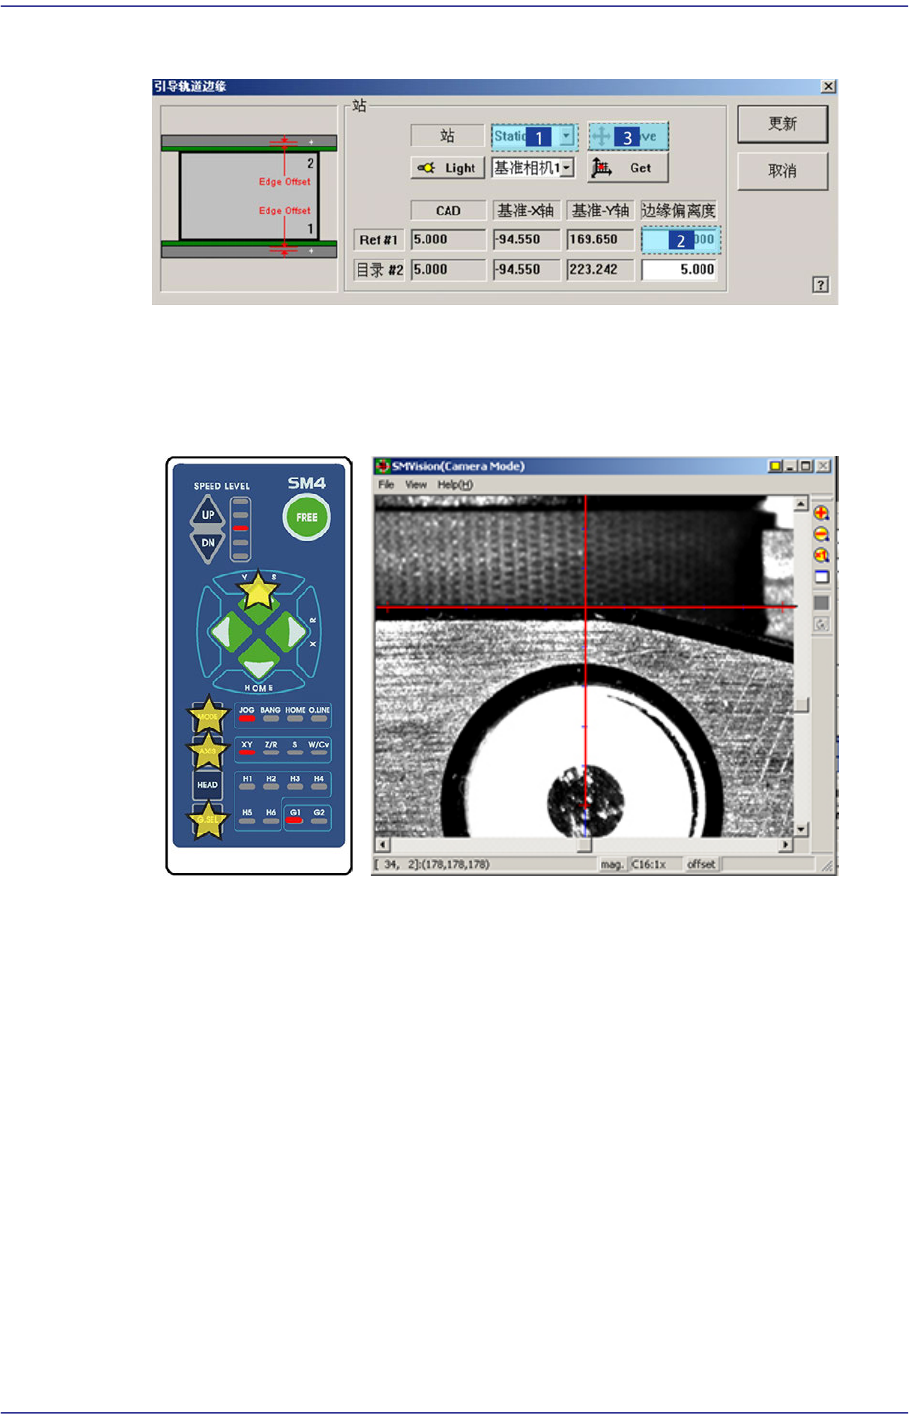Click the speed level UP button
The width and height of the screenshot is (909, 1424).
click(x=208, y=515)
